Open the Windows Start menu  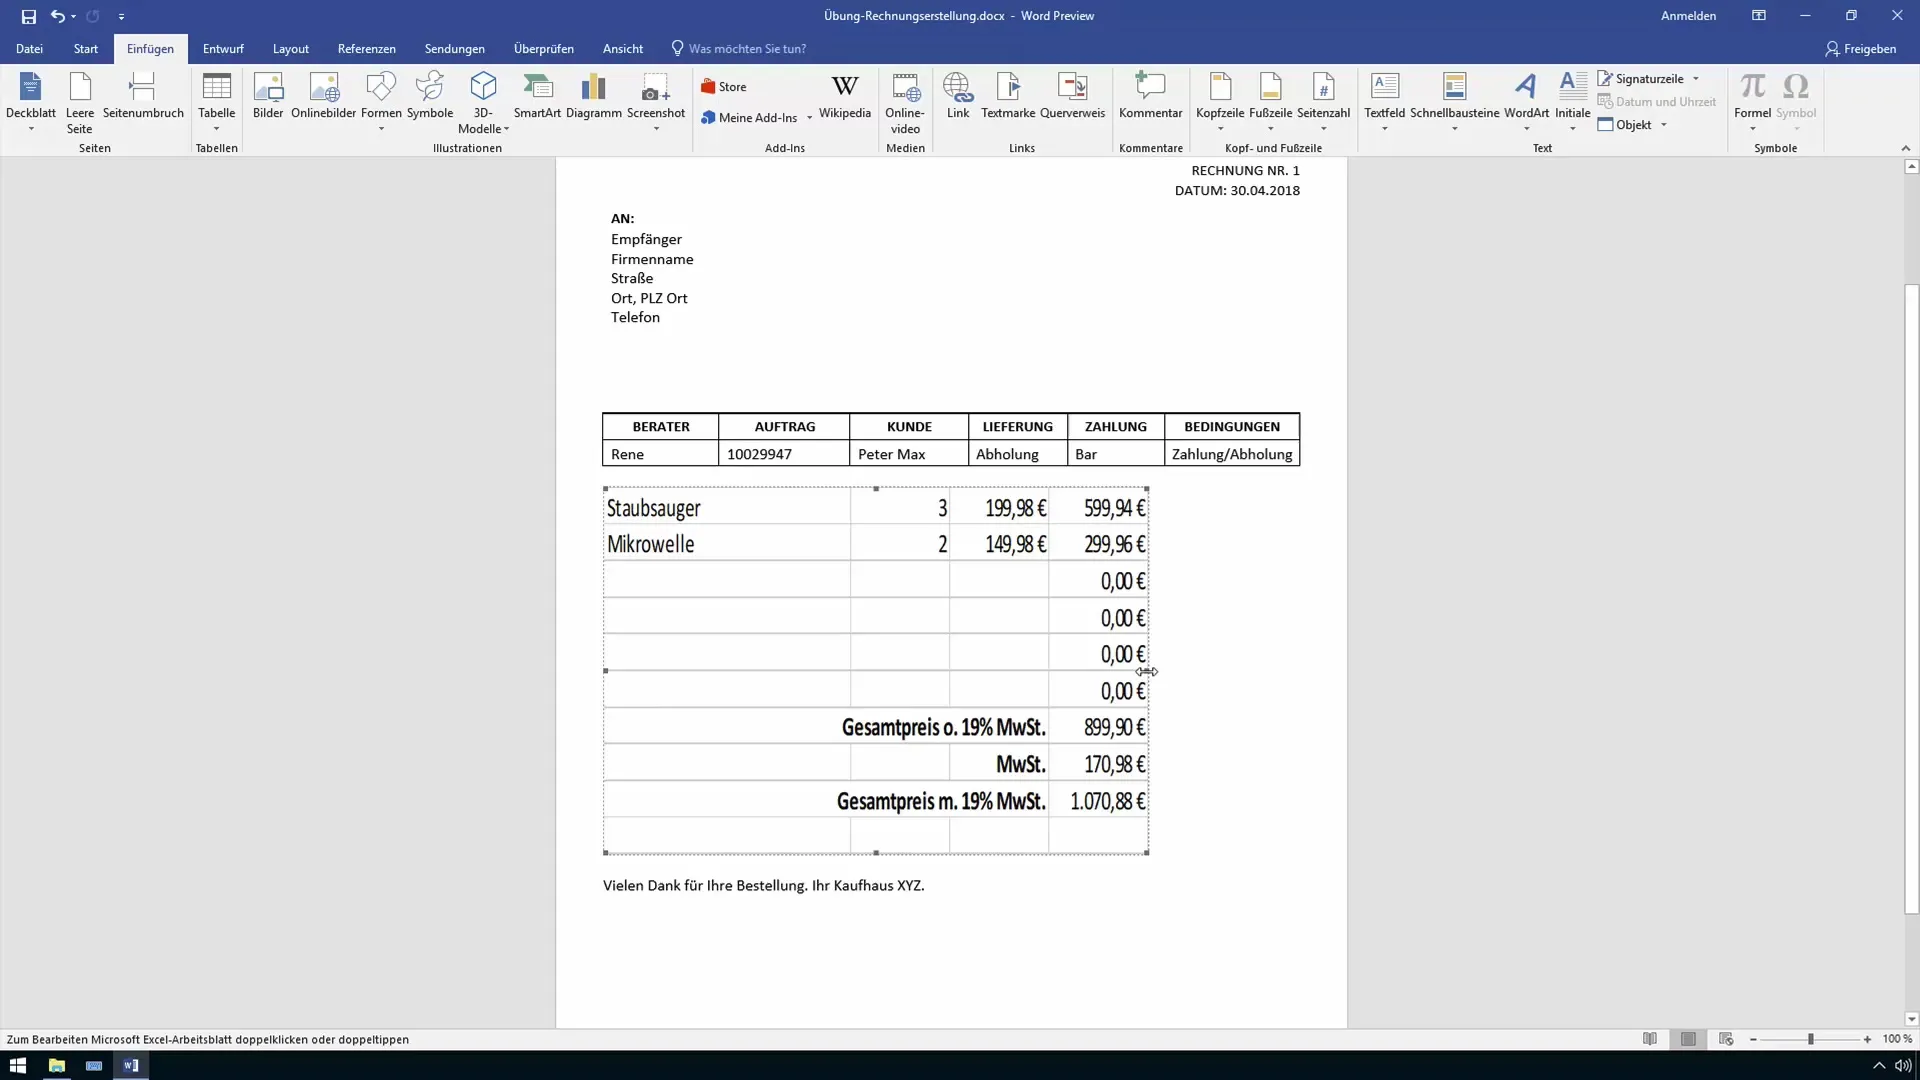click(18, 1065)
